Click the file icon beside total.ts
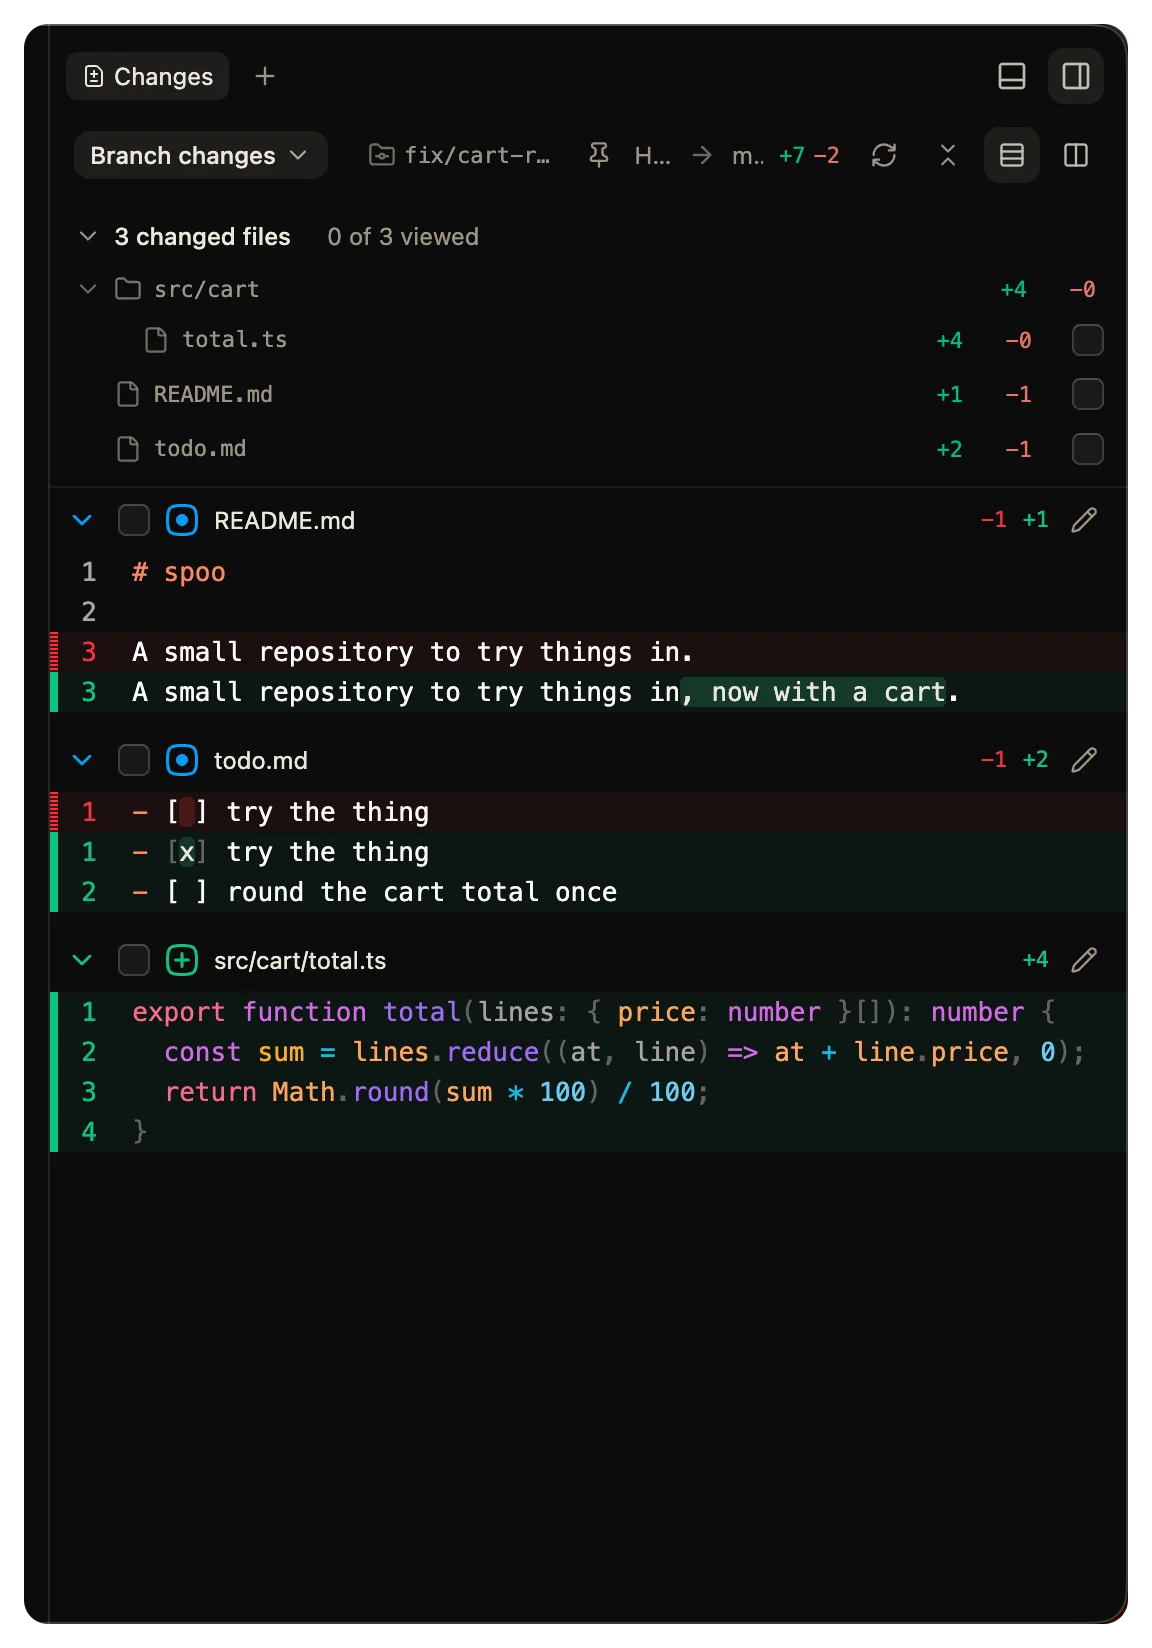The width and height of the screenshot is (1152, 1648). click(156, 340)
